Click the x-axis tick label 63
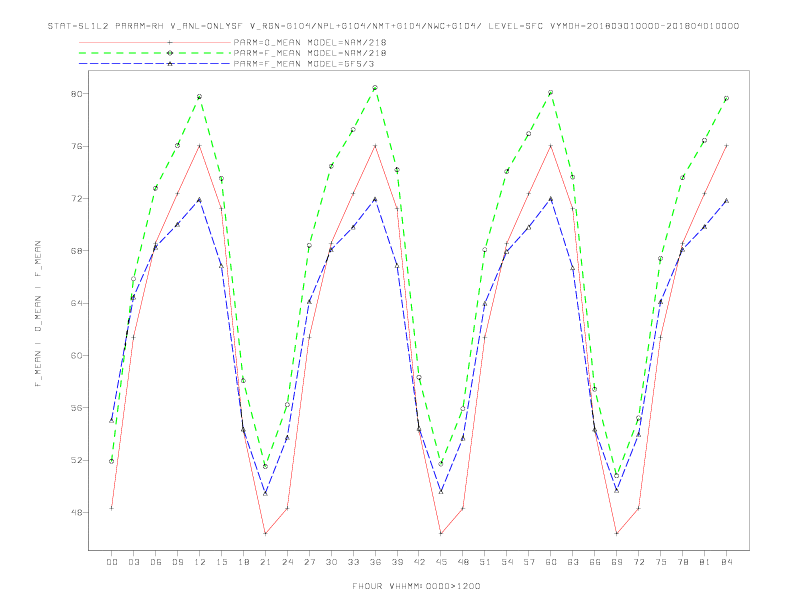 [573, 562]
